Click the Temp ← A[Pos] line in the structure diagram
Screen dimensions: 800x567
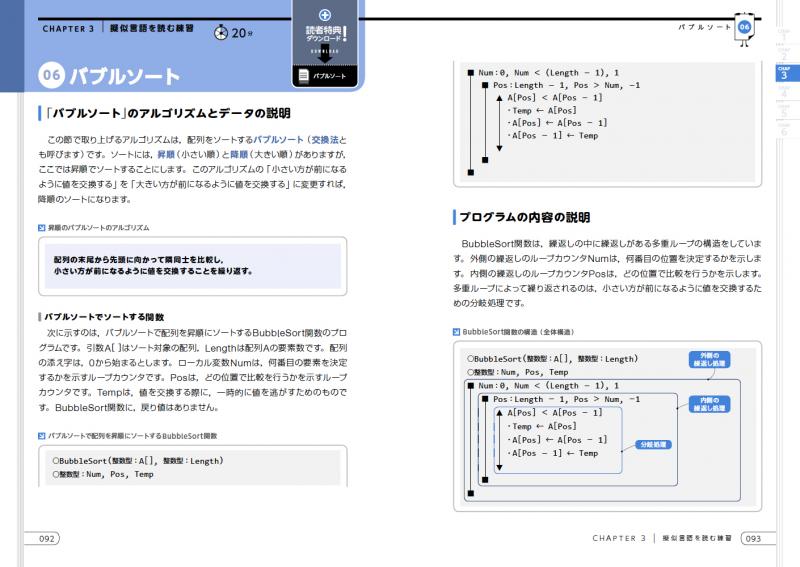coord(542,426)
